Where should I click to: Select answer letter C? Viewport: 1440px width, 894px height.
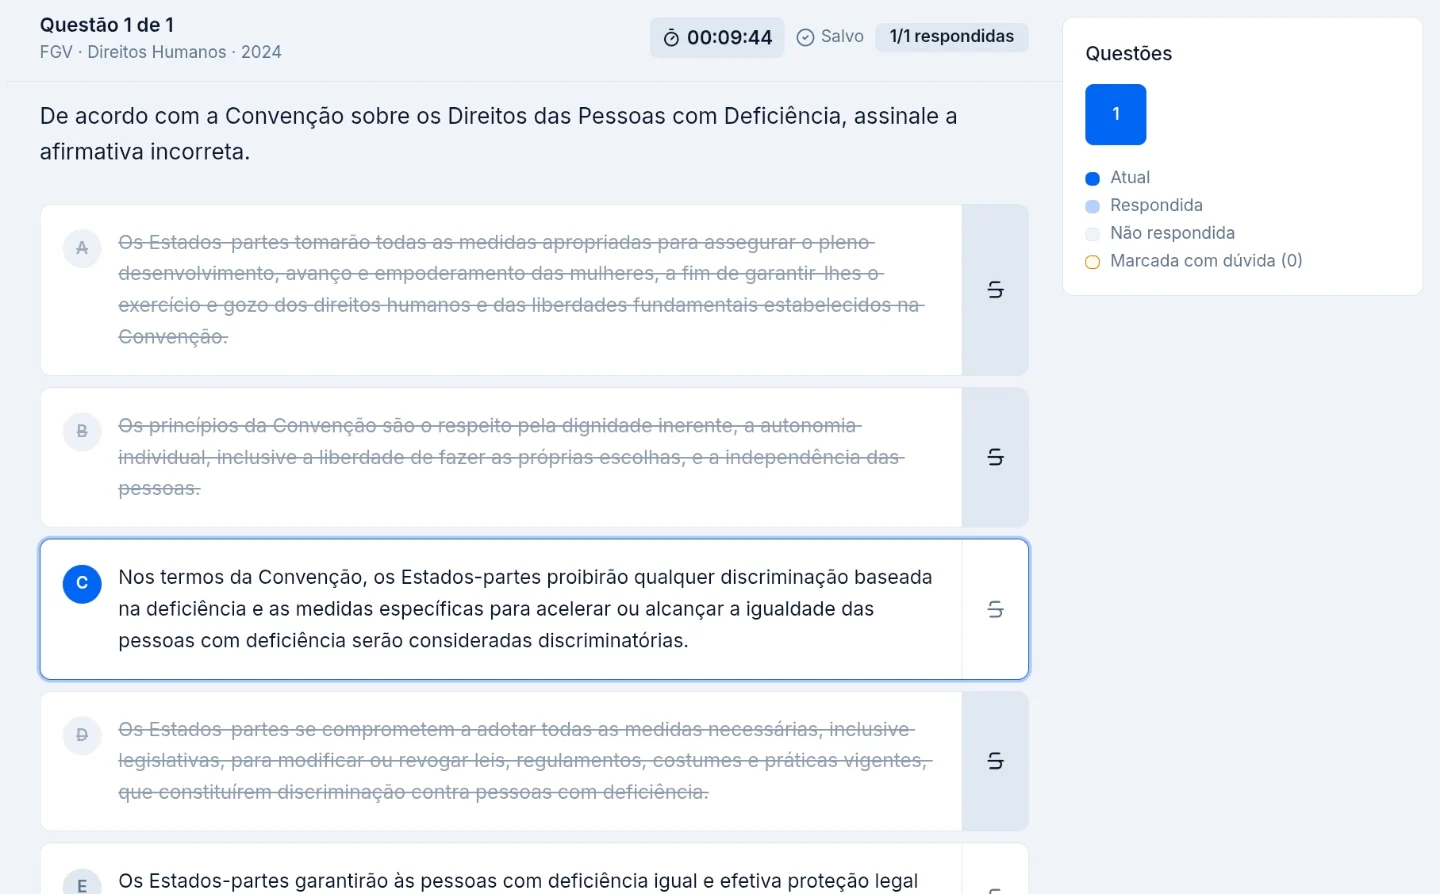pos(82,583)
